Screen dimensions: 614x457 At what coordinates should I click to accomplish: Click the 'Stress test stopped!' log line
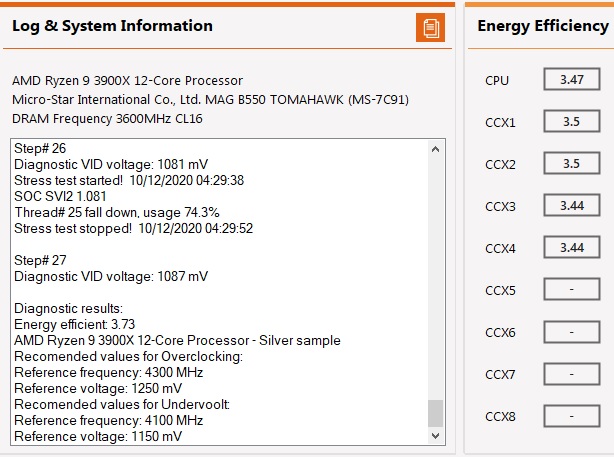tap(134, 228)
